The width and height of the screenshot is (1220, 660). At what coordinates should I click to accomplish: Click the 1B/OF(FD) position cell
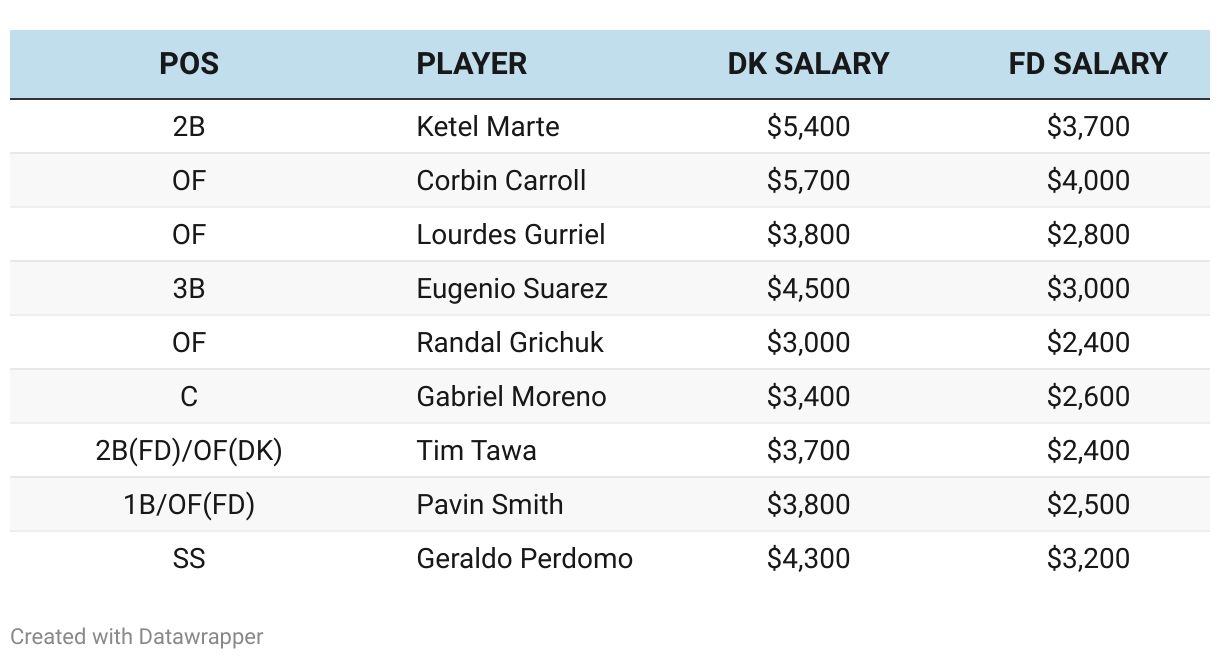(x=189, y=505)
